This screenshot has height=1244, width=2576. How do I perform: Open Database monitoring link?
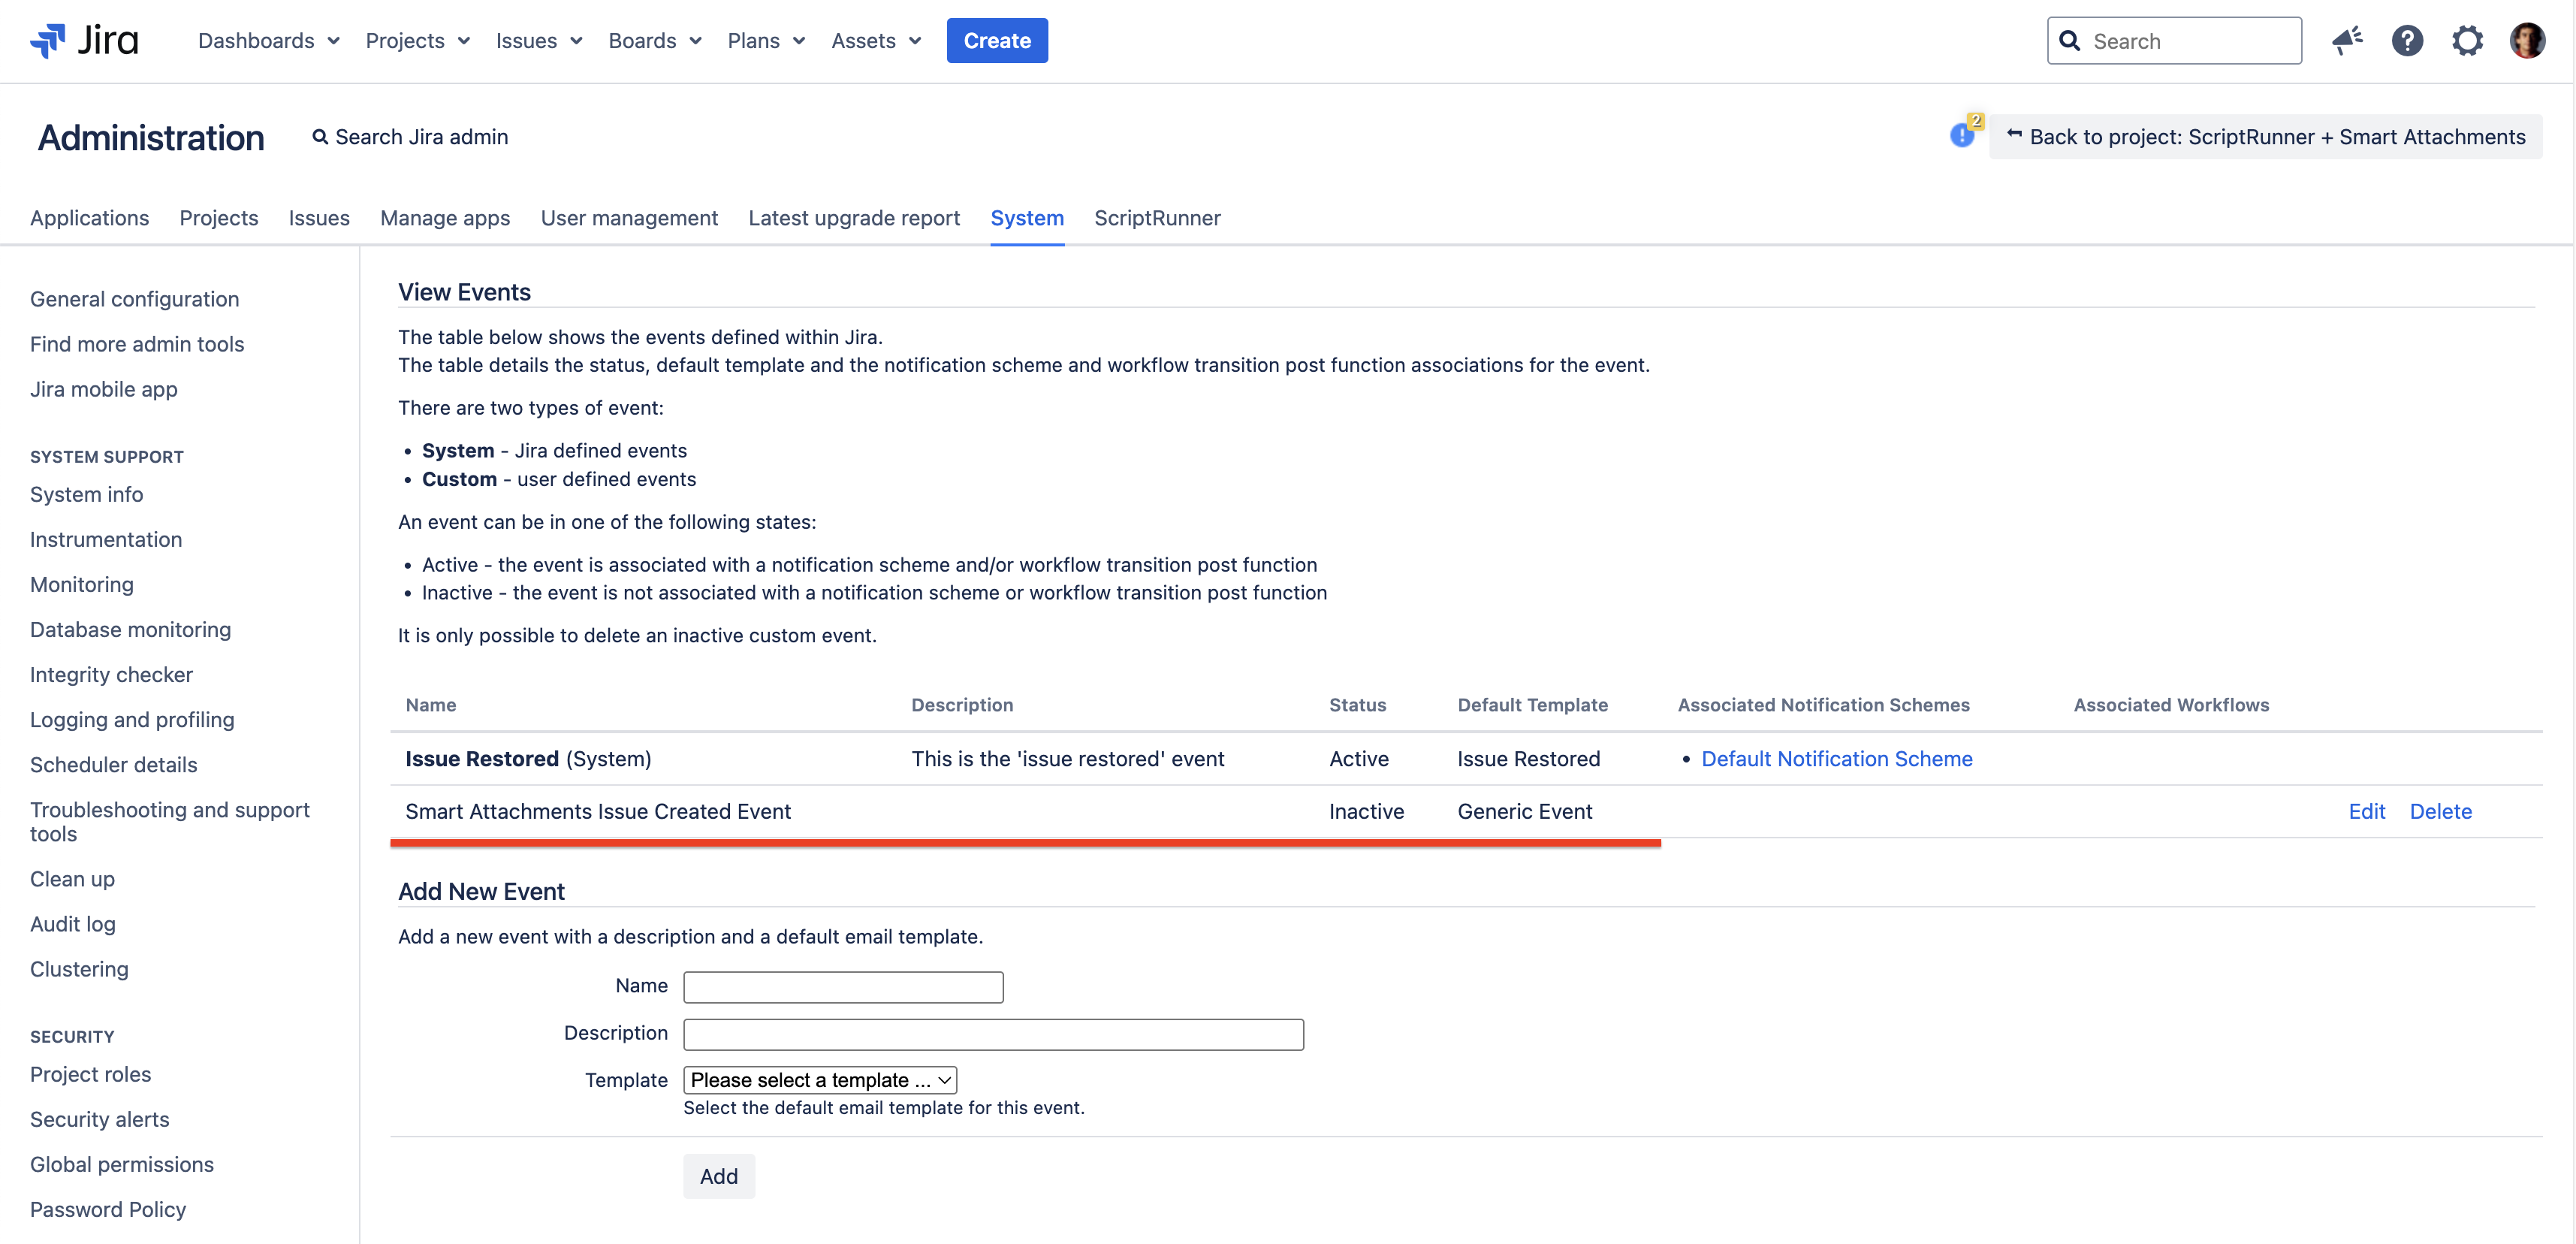tap(130, 629)
